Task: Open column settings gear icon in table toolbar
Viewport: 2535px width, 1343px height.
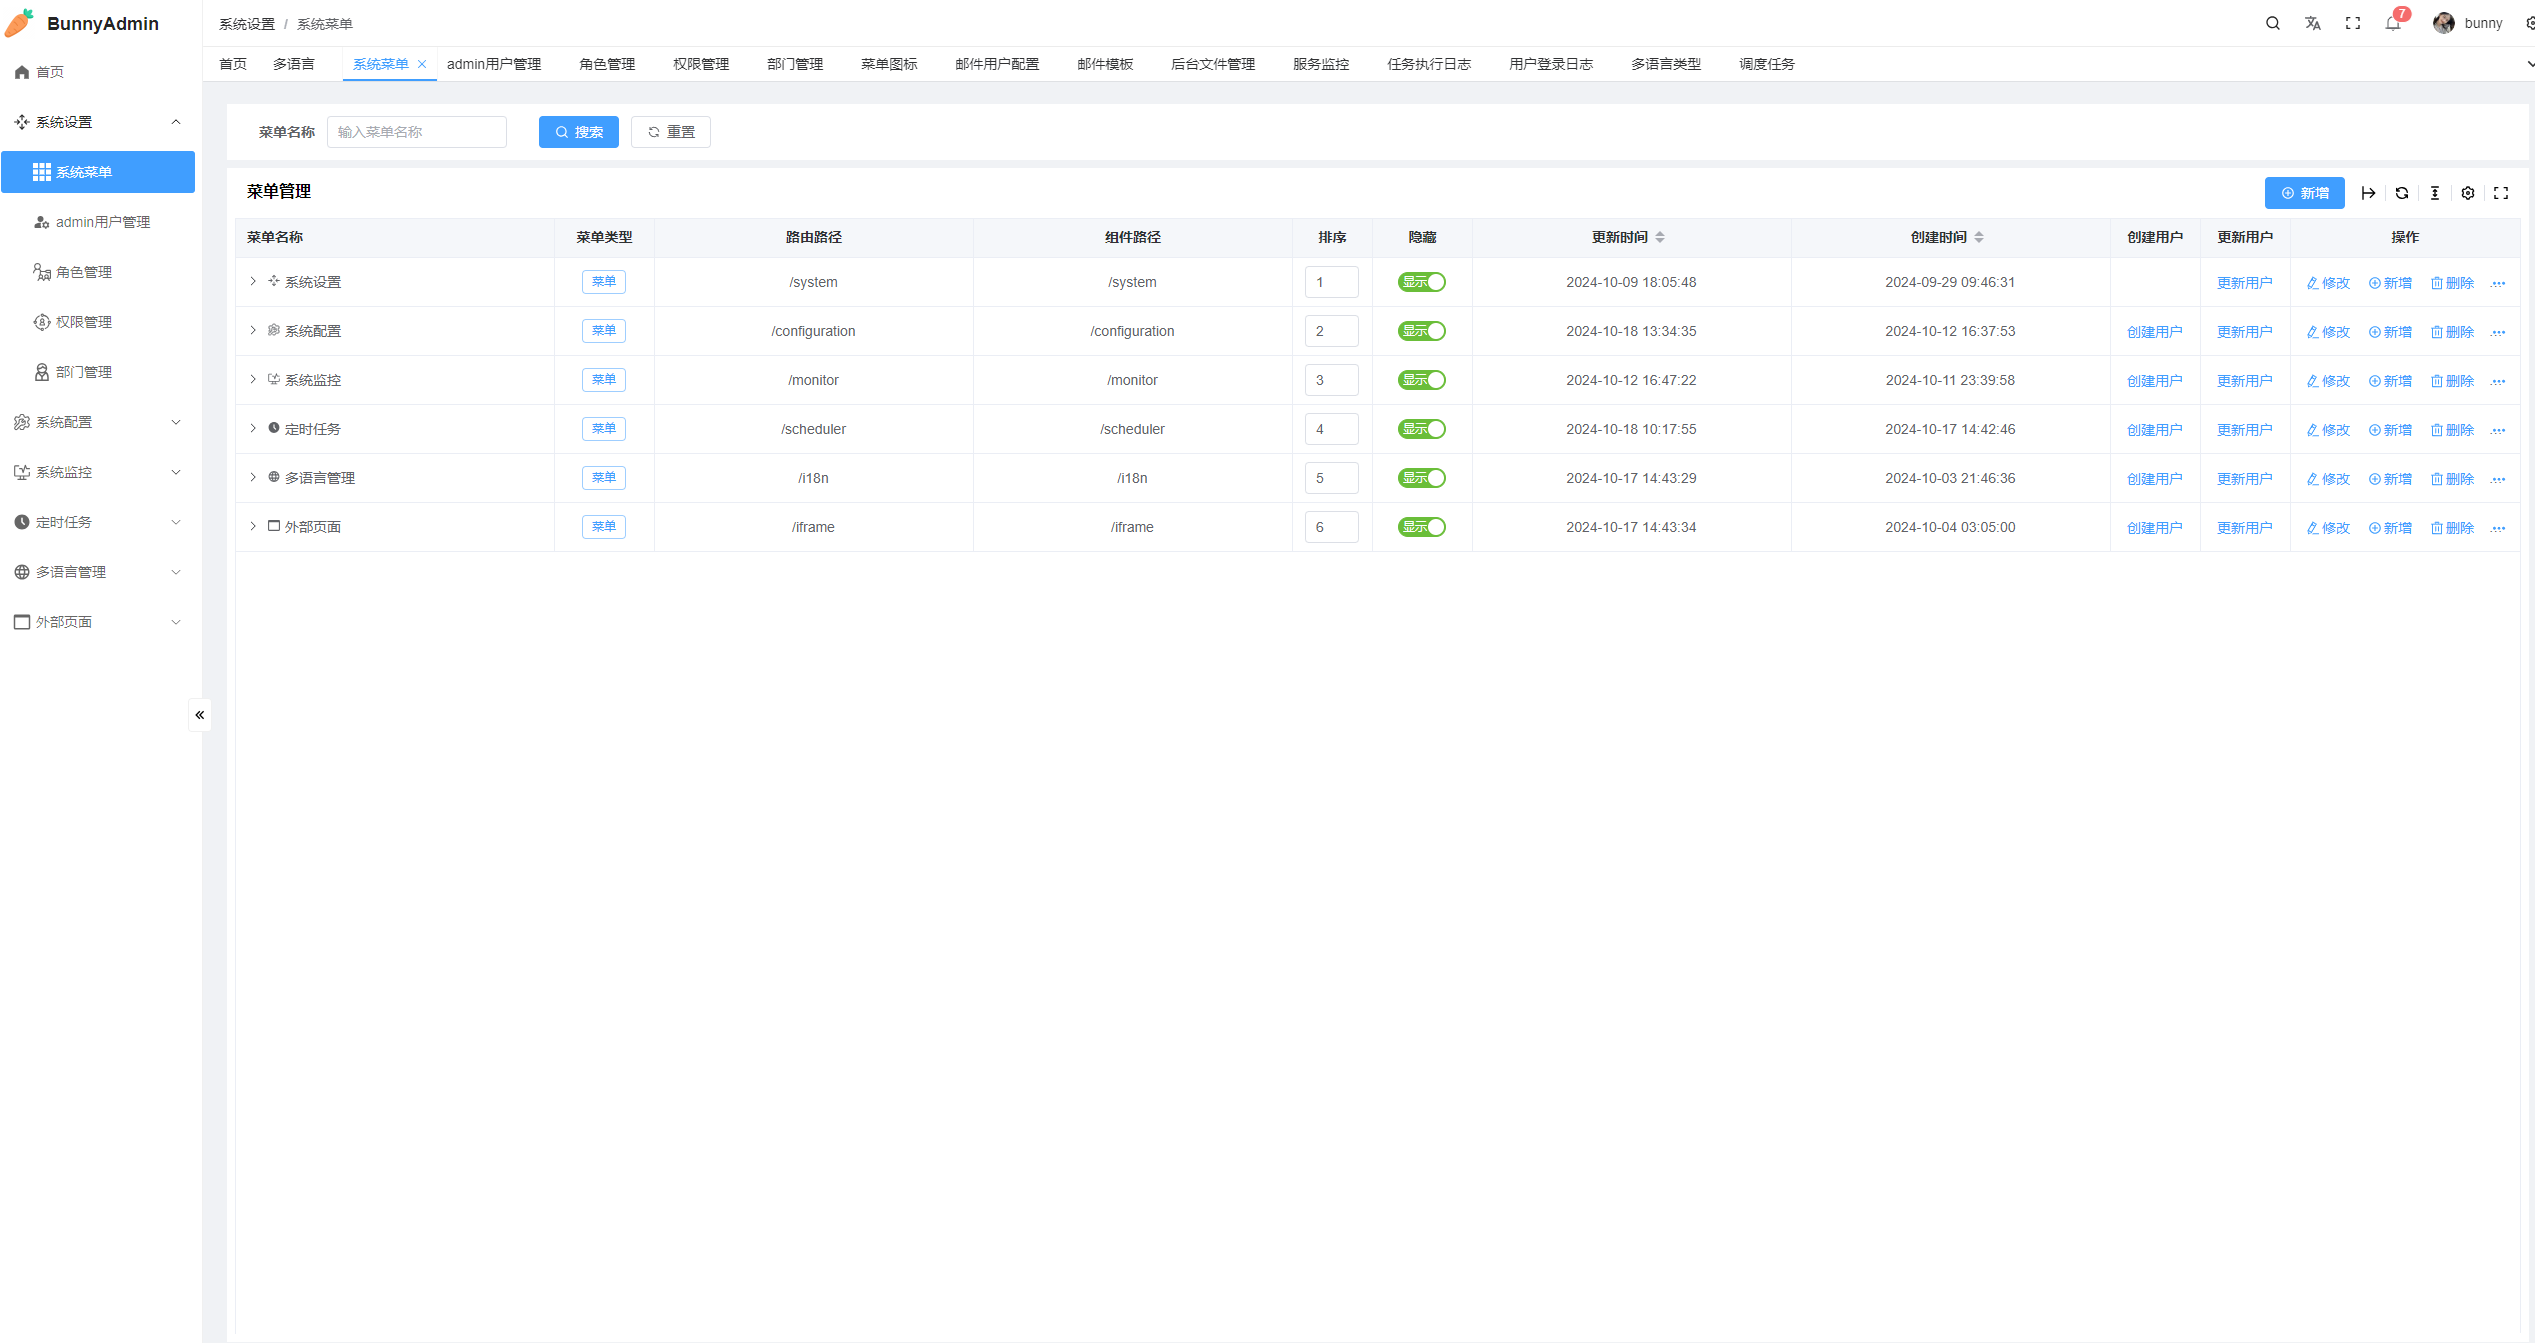Action: point(2467,193)
